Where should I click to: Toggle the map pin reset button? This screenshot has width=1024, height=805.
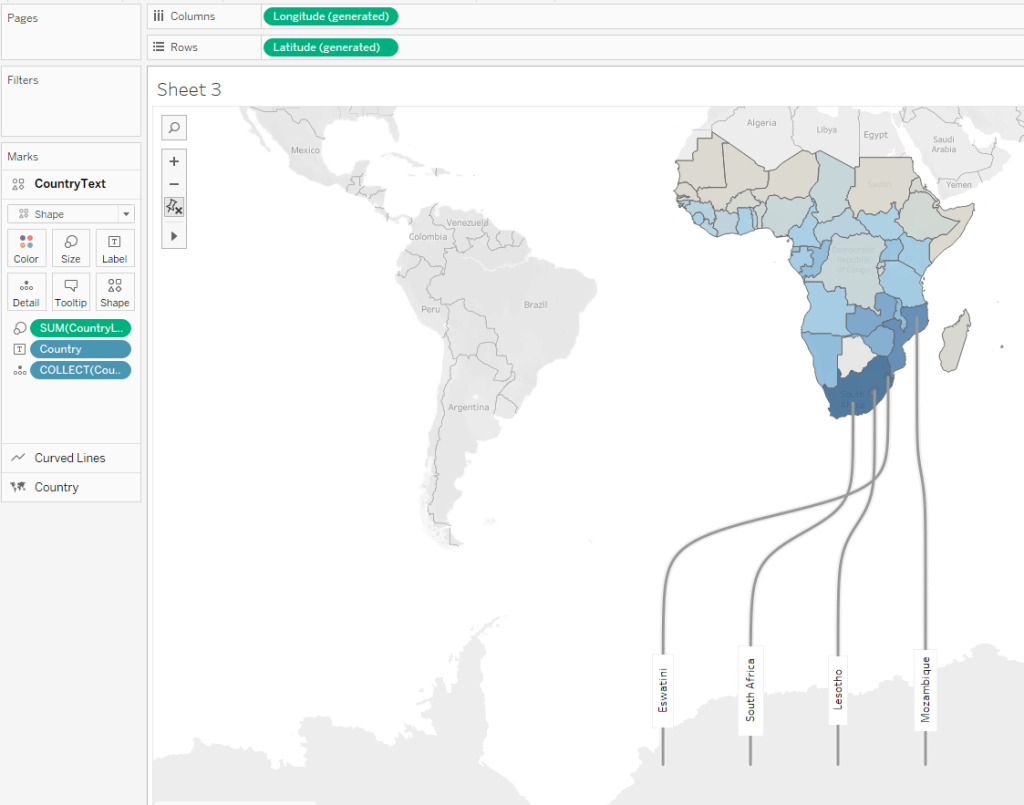(x=174, y=207)
